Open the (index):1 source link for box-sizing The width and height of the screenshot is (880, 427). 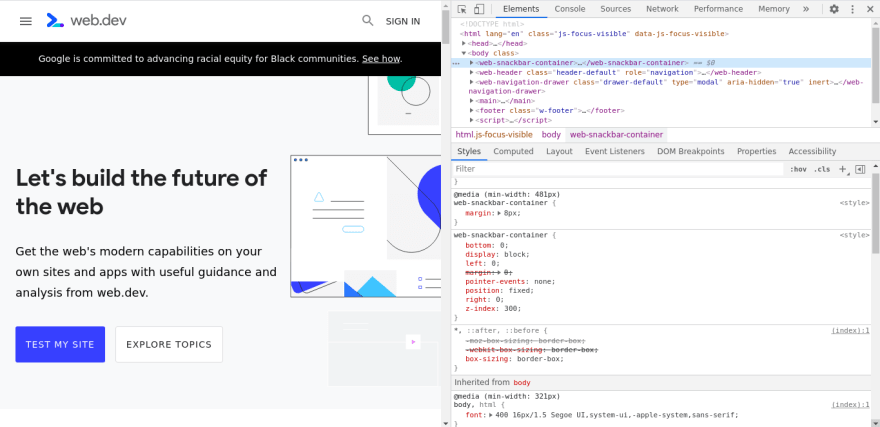[850, 331]
